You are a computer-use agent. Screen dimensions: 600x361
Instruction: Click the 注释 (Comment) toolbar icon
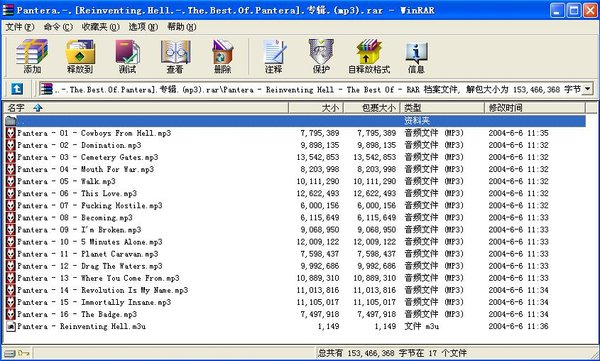[274, 56]
